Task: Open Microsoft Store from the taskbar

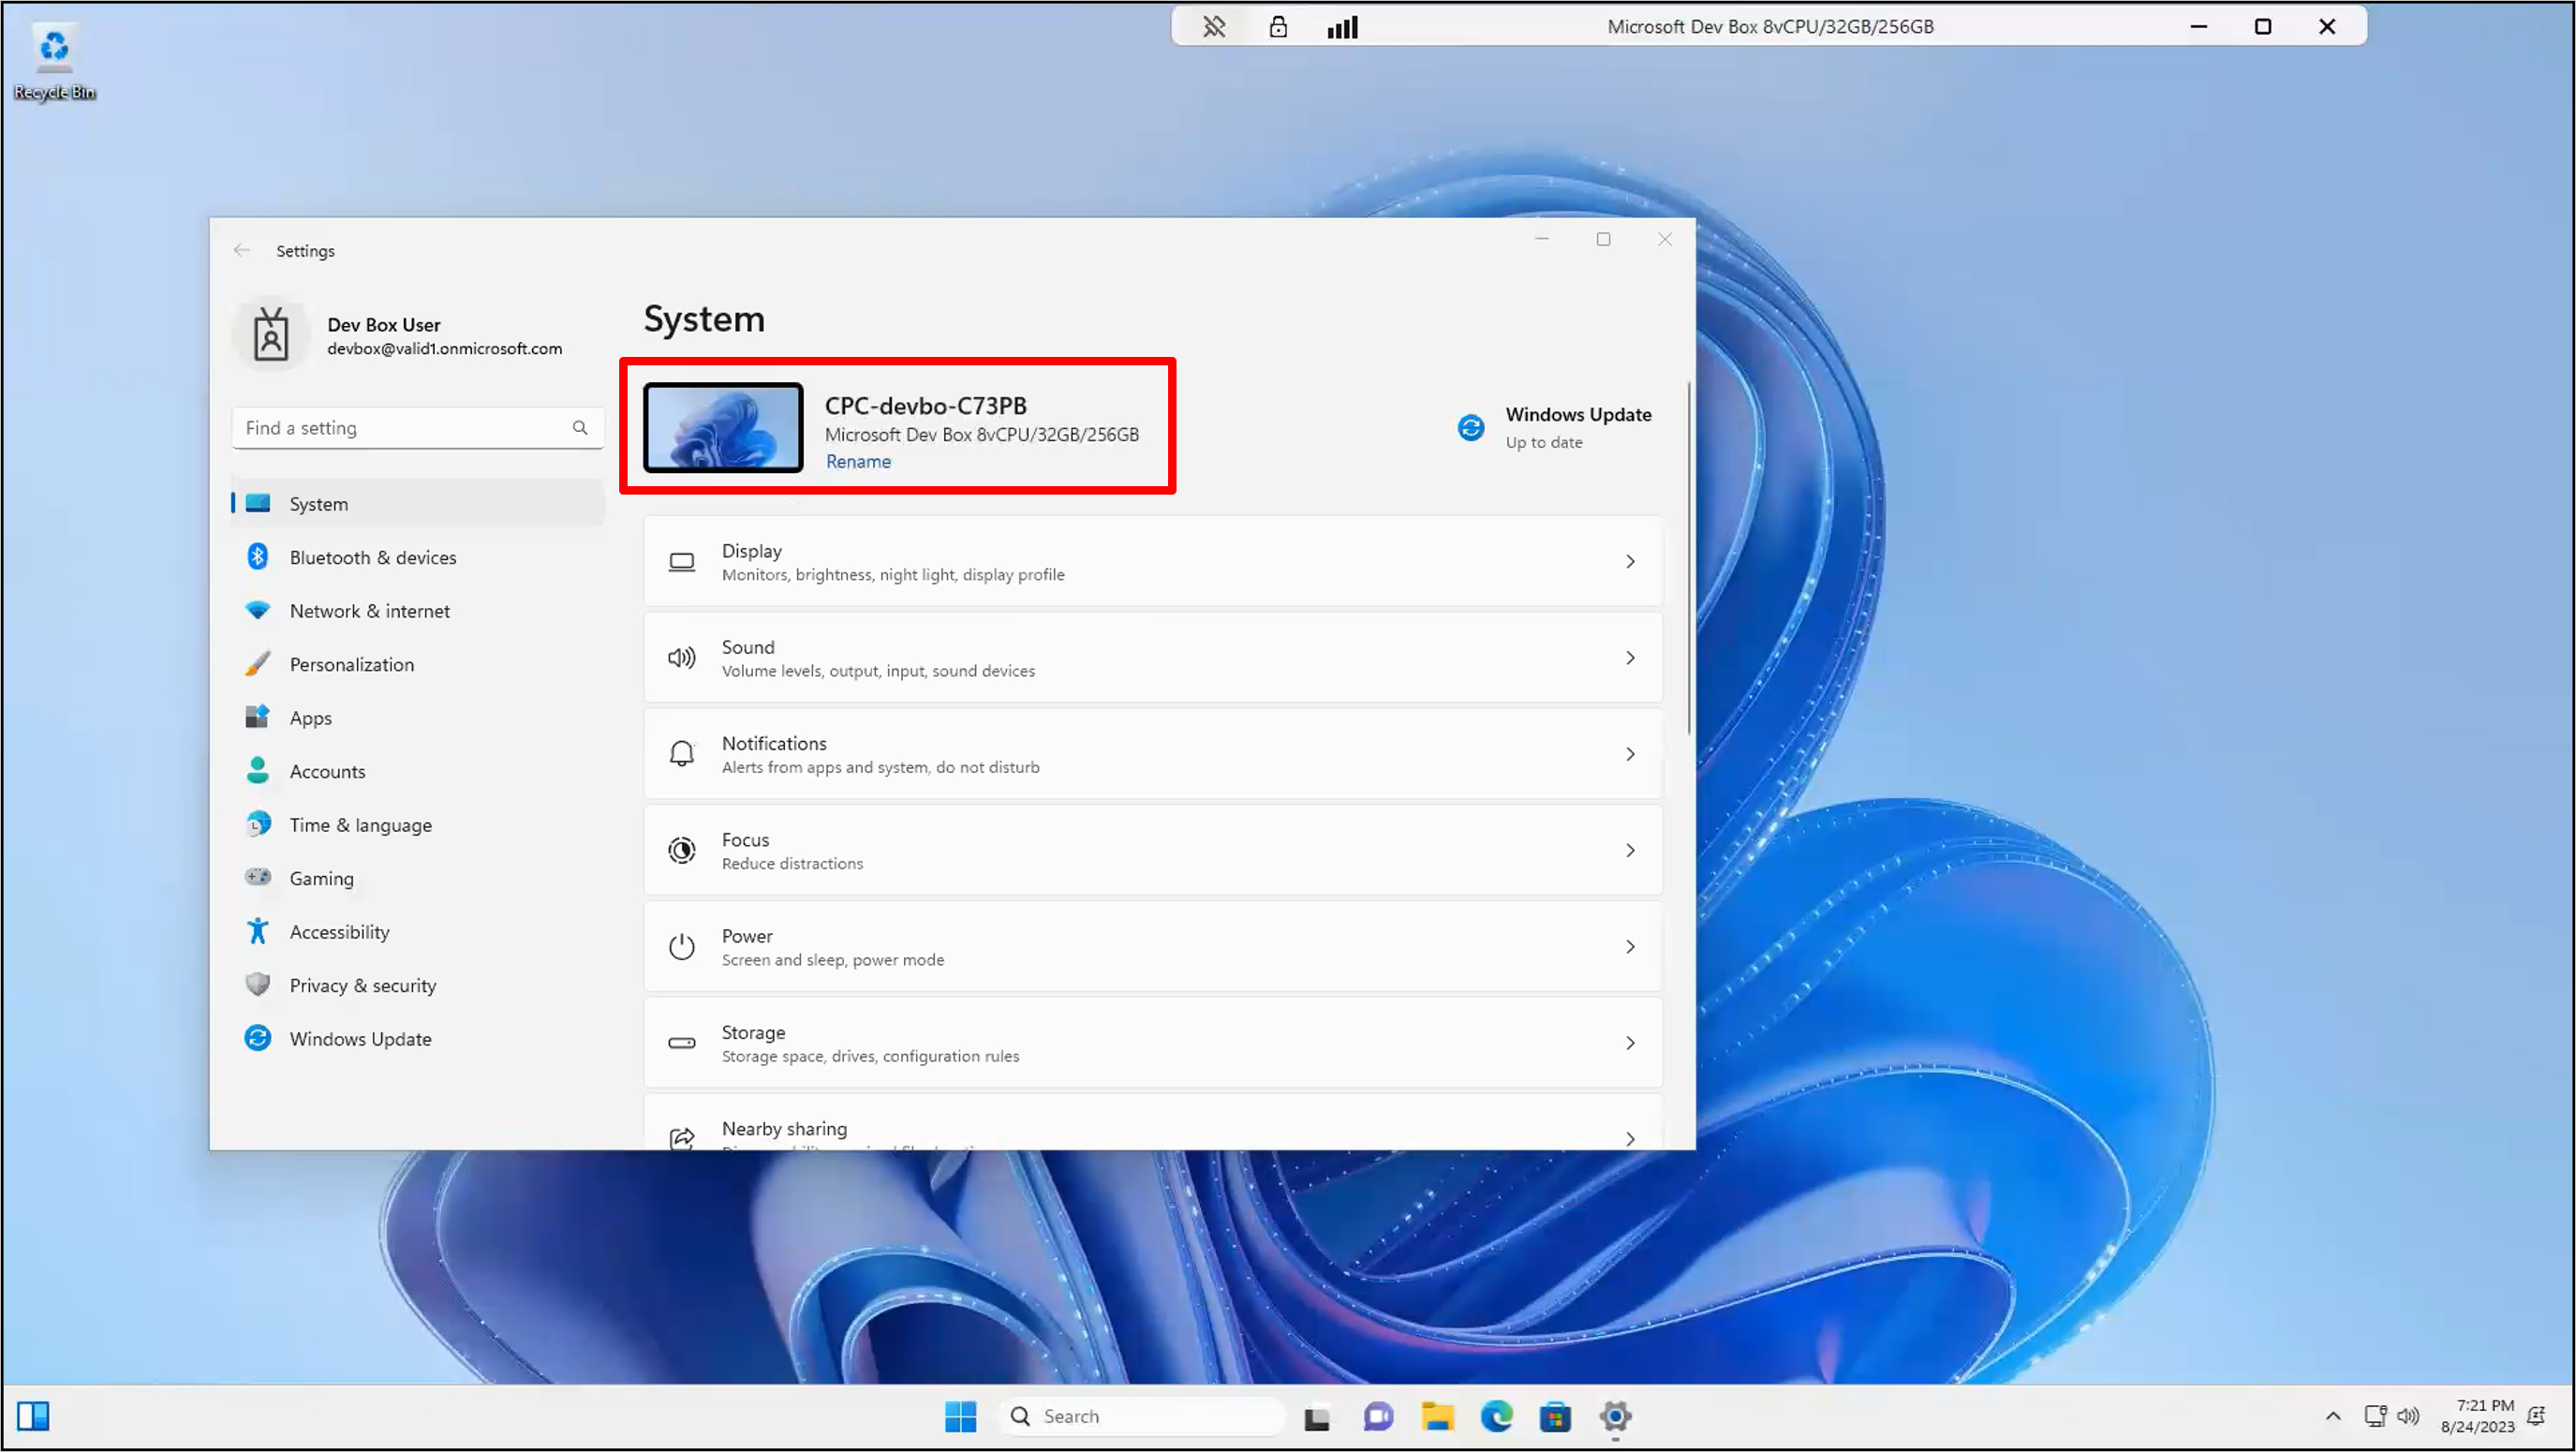Action: pyautogui.click(x=1556, y=1416)
